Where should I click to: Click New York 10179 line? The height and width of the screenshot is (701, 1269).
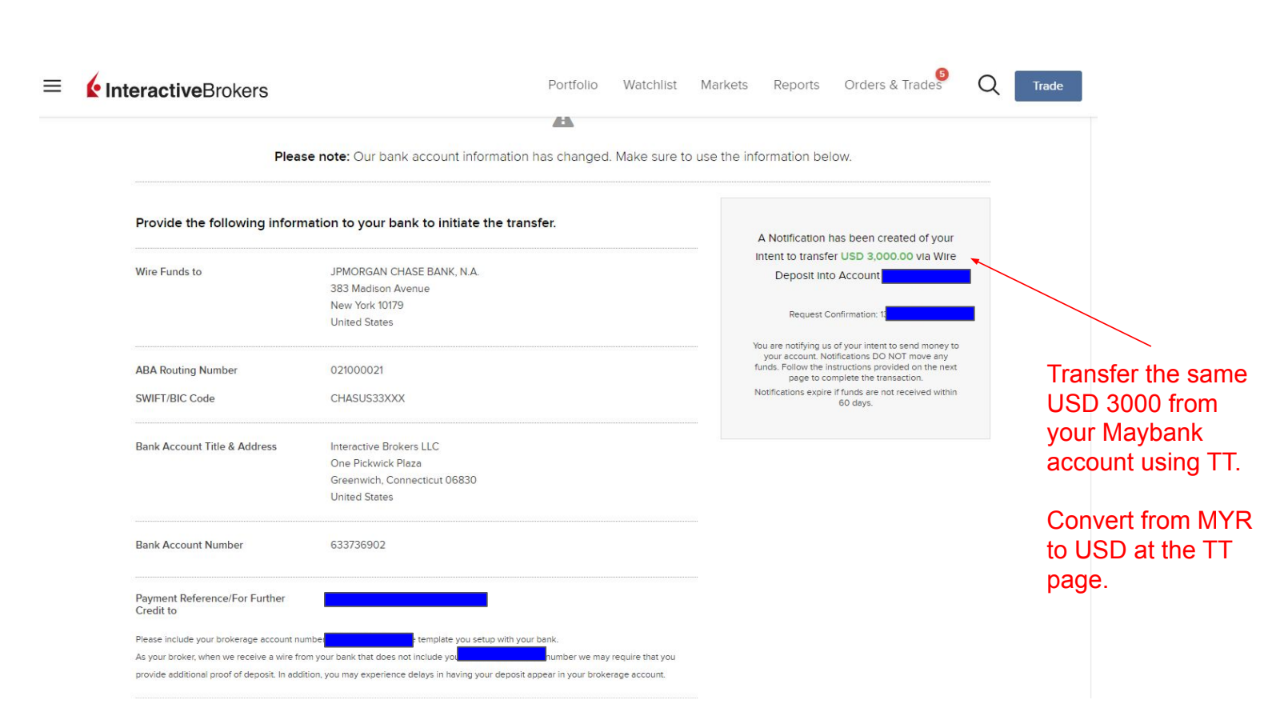[367, 306]
